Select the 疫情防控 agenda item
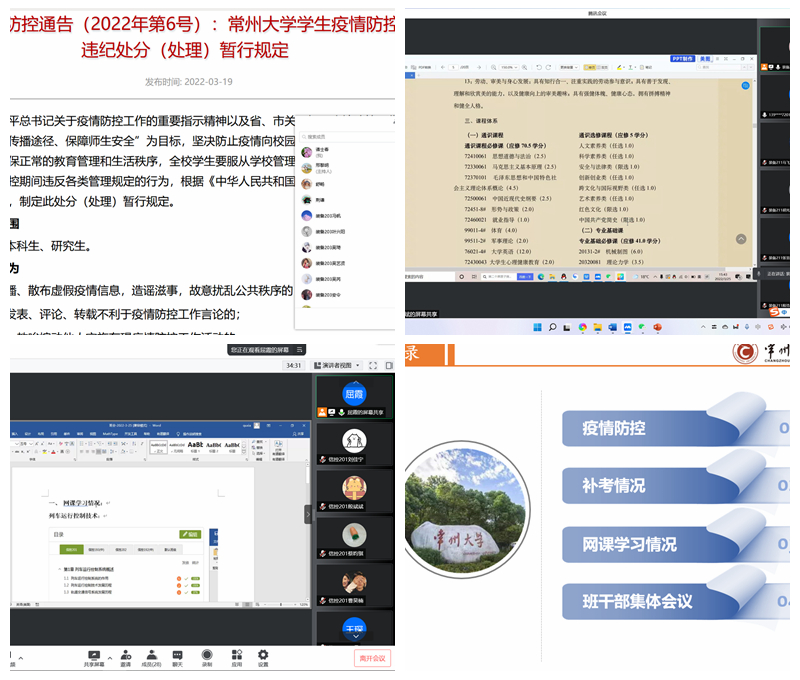 [x=614, y=429]
